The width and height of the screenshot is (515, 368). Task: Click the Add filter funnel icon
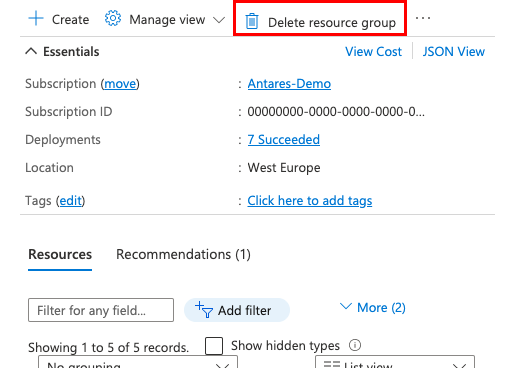point(204,310)
